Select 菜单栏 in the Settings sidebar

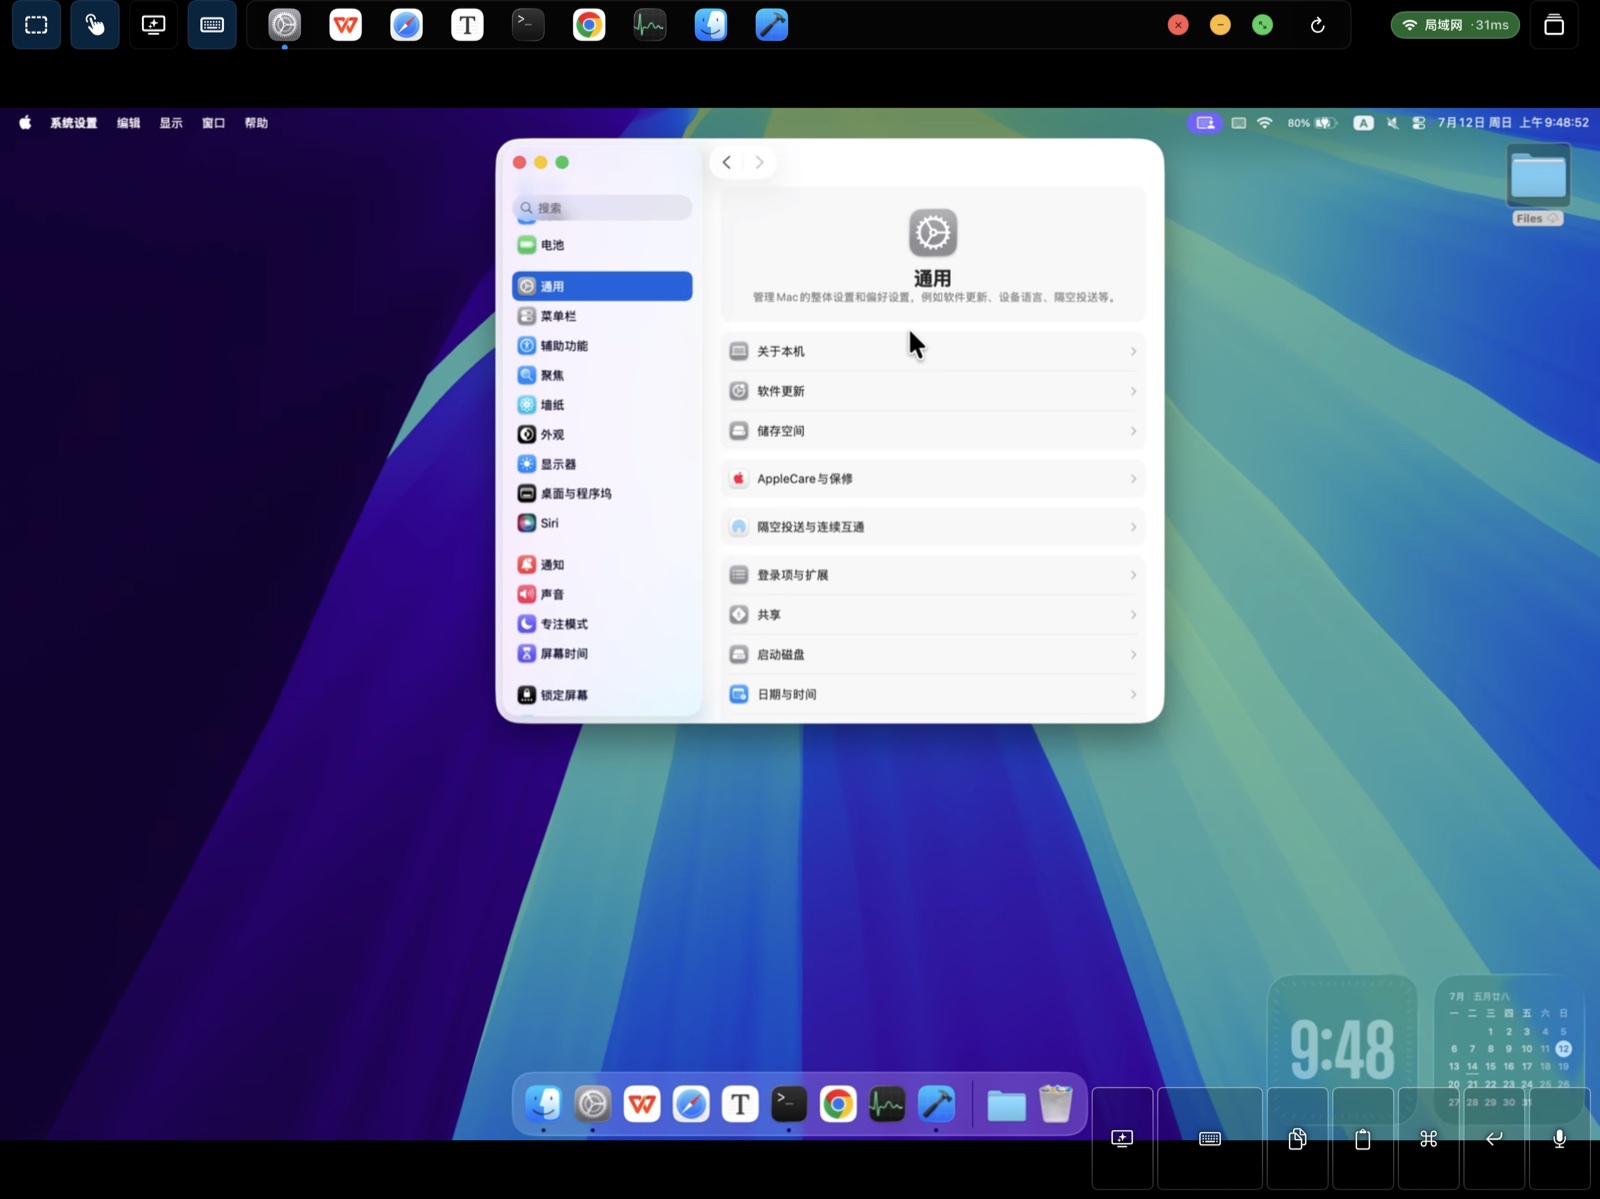[x=602, y=316]
